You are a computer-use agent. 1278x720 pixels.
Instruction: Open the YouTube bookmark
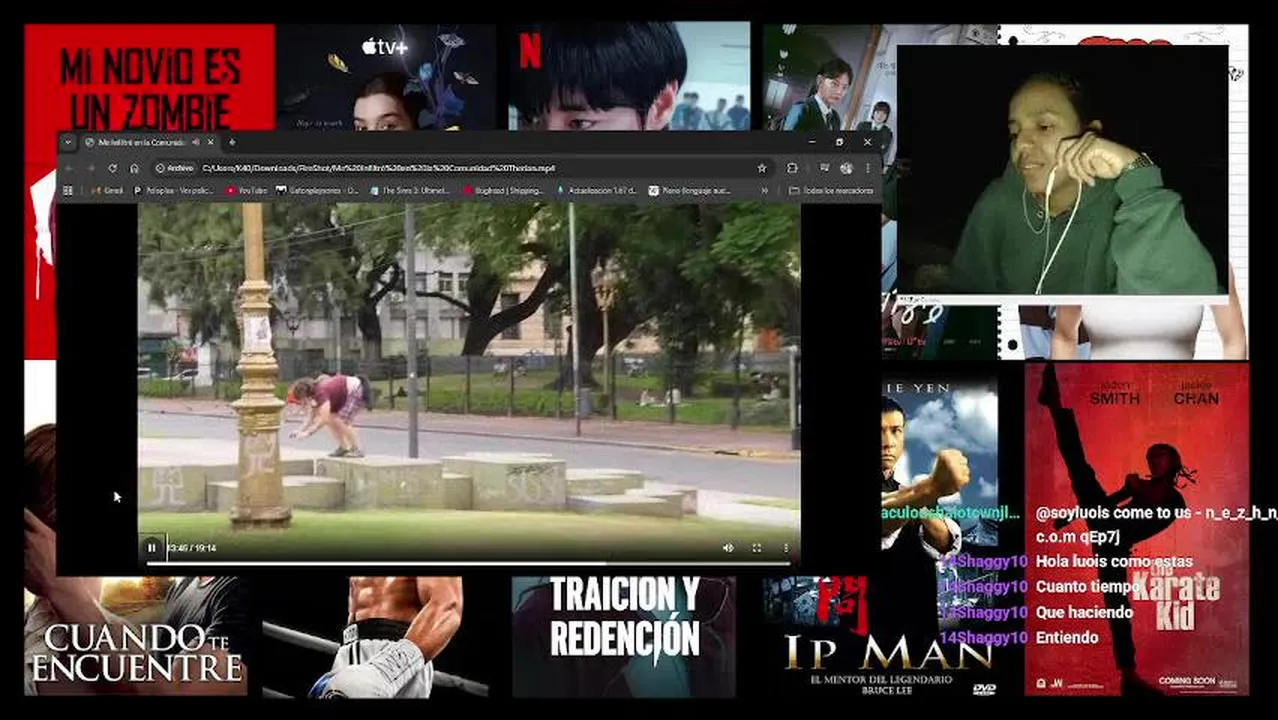pyautogui.click(x=247, y=190)
